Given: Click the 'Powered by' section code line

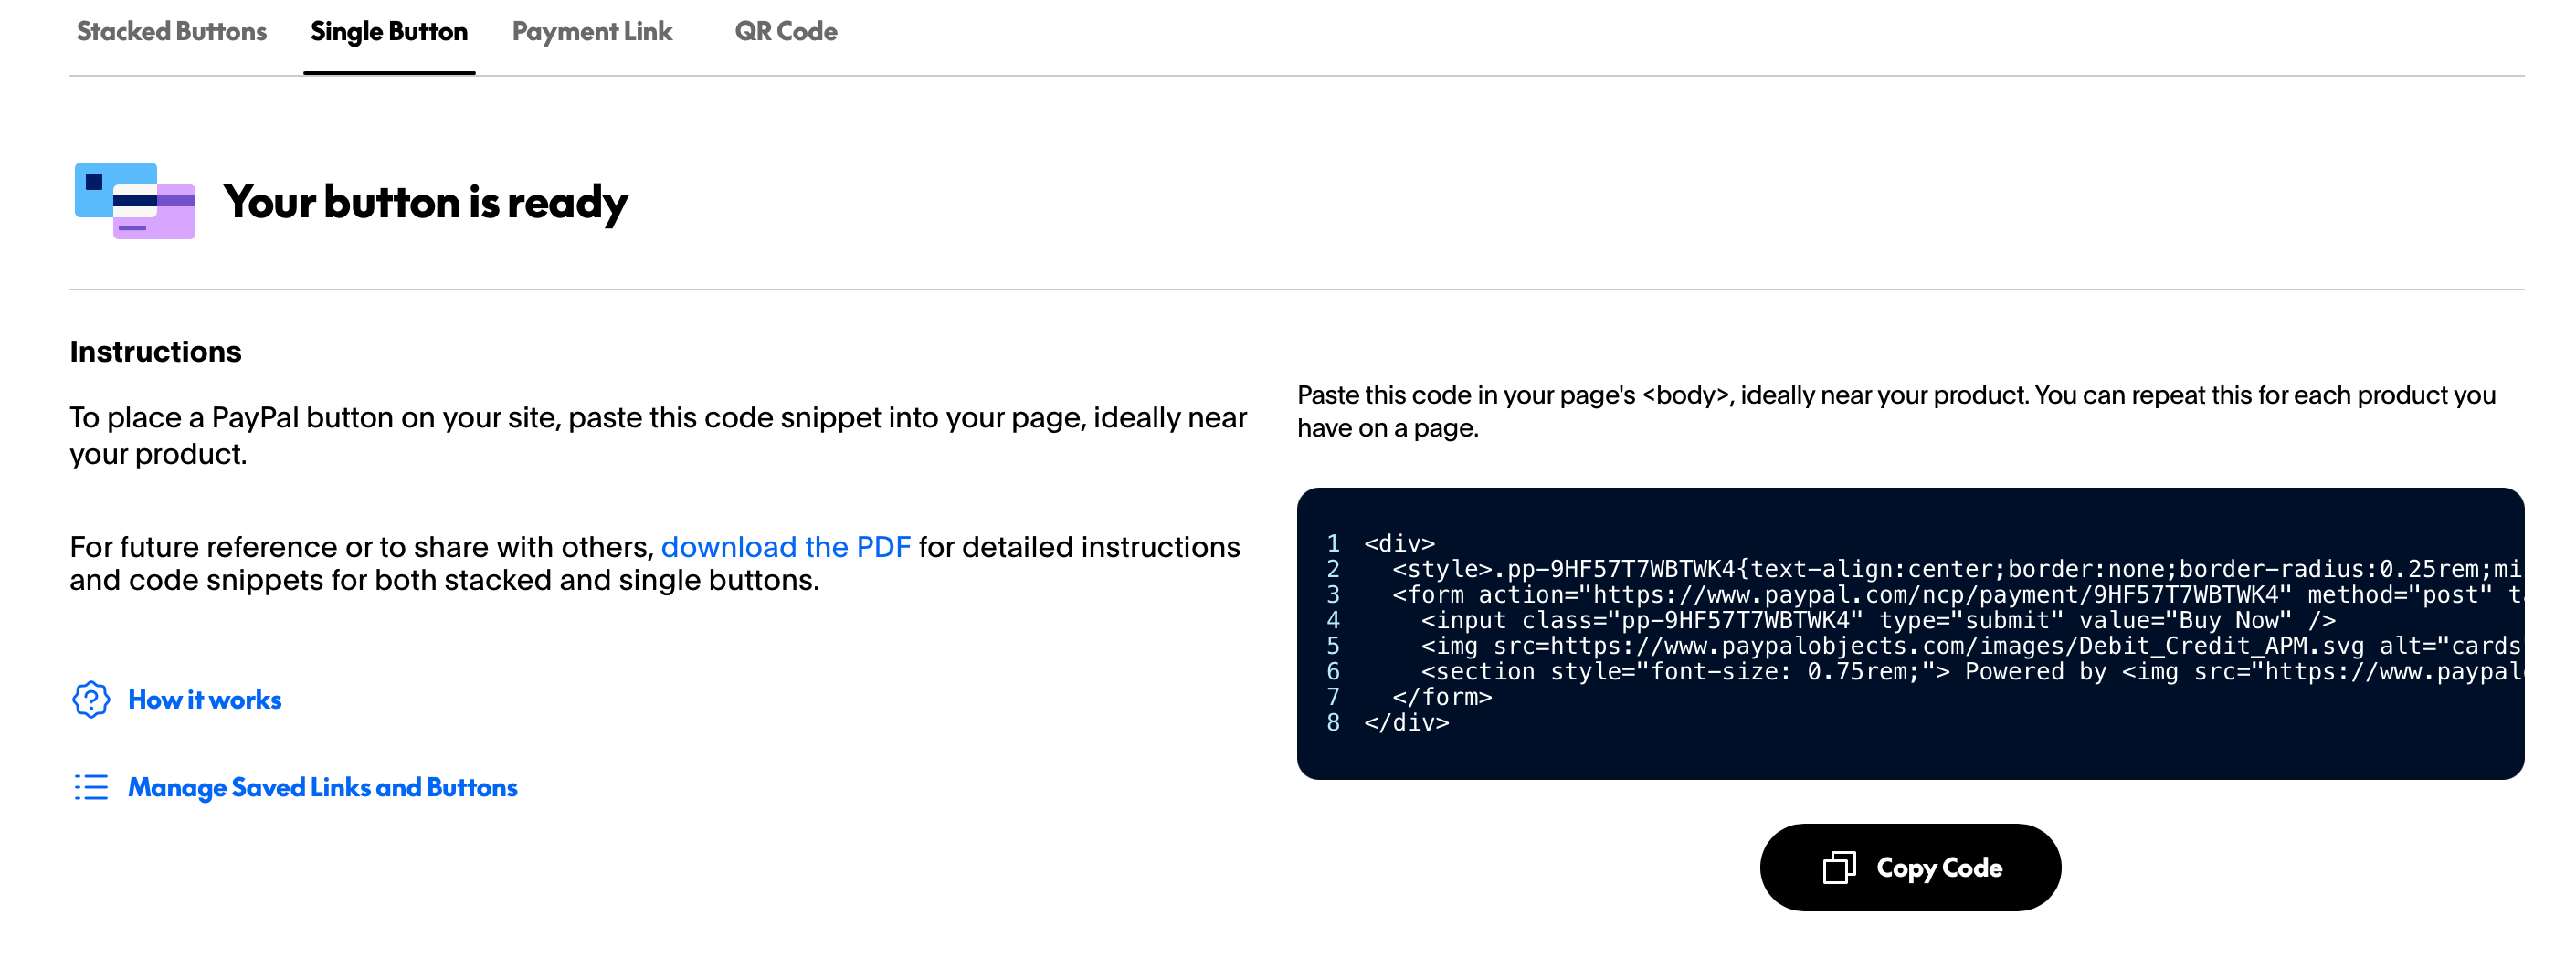Looking at the screenshot, I should (1971, 672).
